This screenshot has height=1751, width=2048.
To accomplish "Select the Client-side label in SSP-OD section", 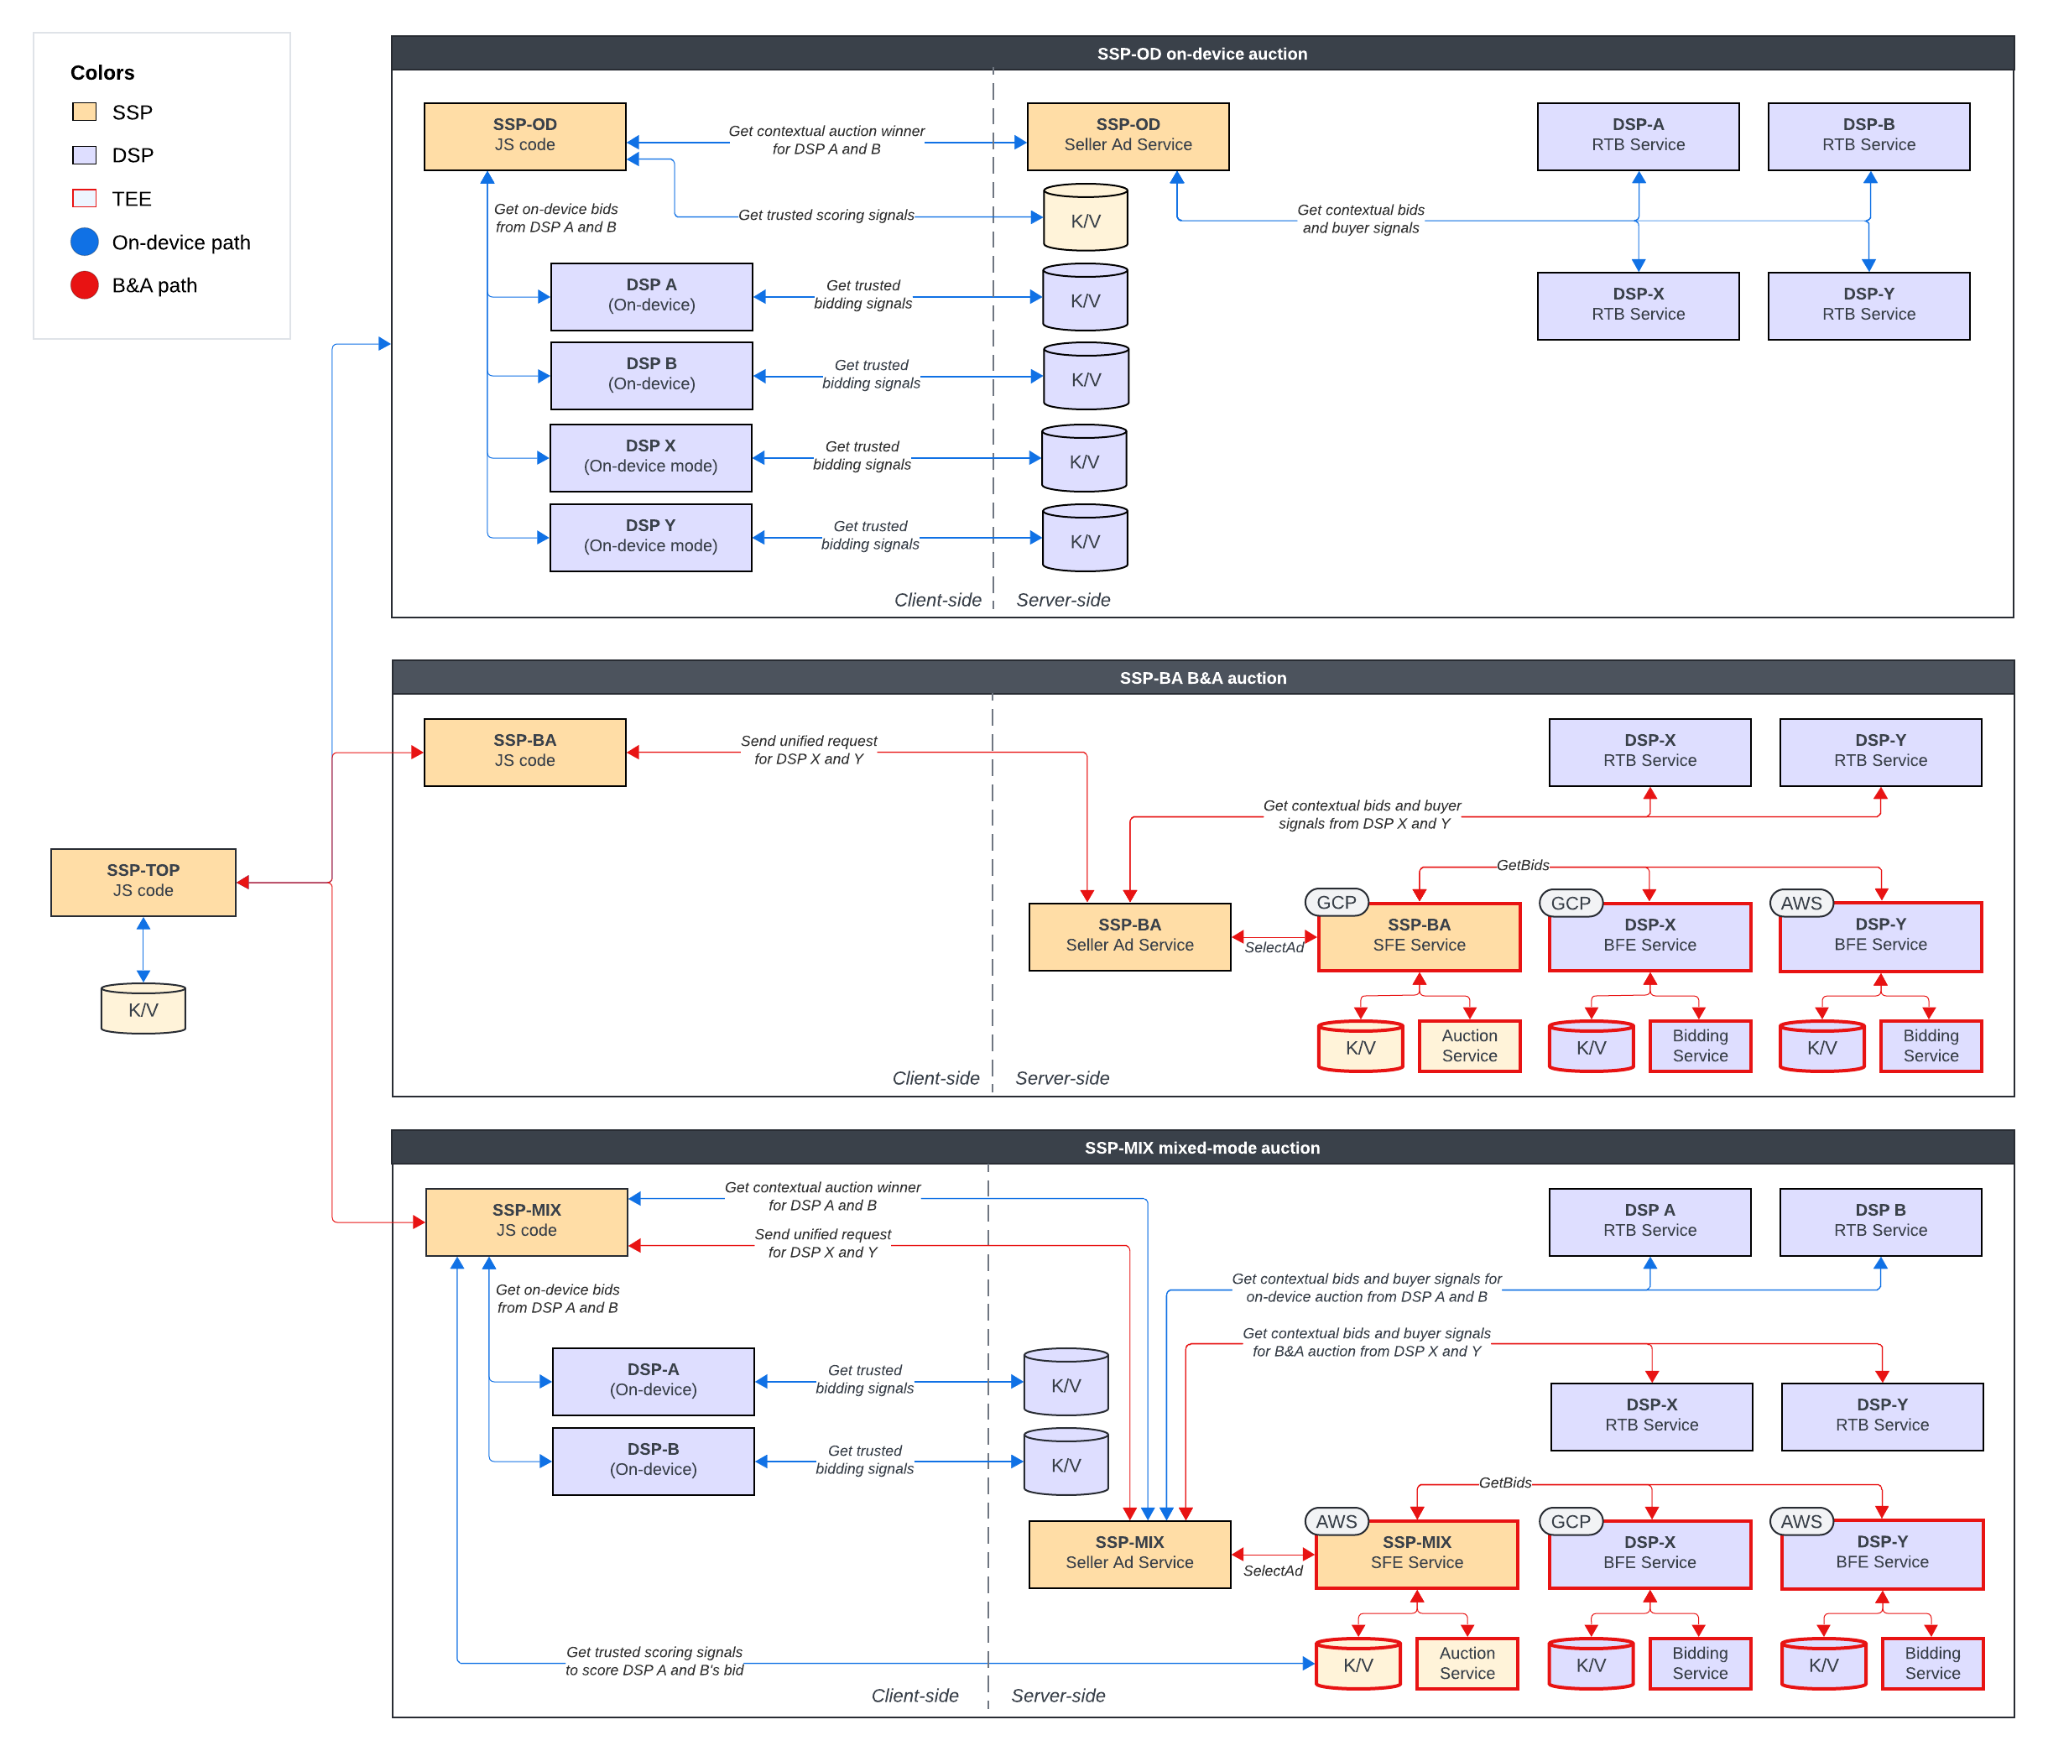I will point(937,599).
